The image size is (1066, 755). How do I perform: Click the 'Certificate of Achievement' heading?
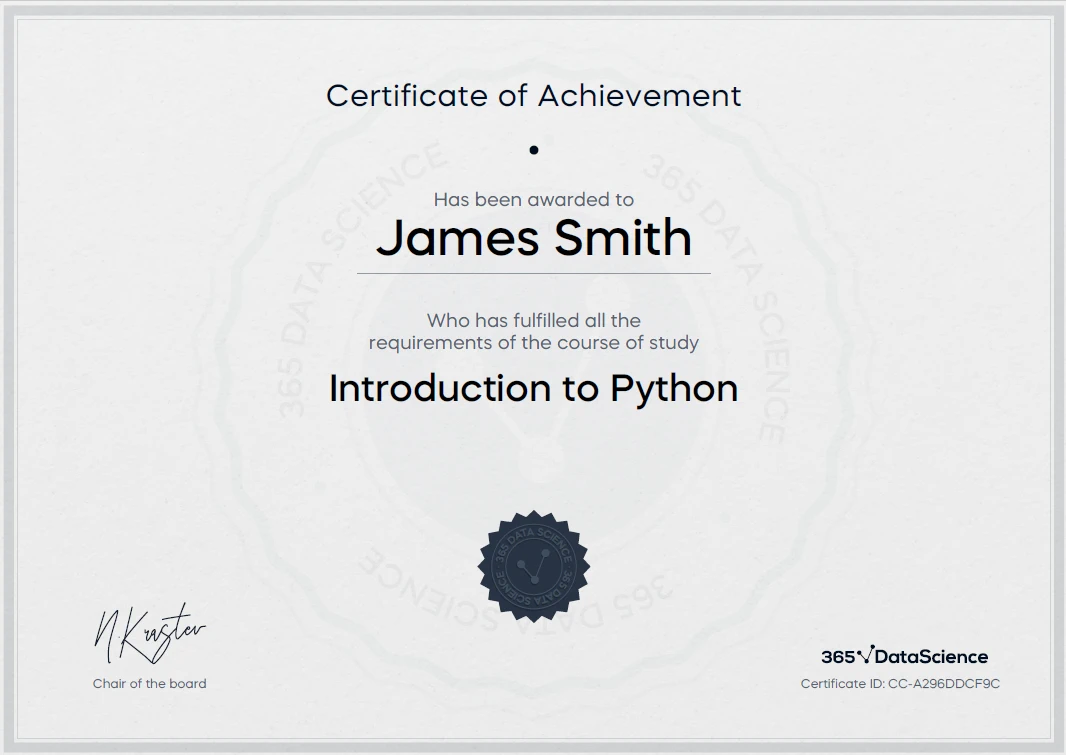click(533, 96)
